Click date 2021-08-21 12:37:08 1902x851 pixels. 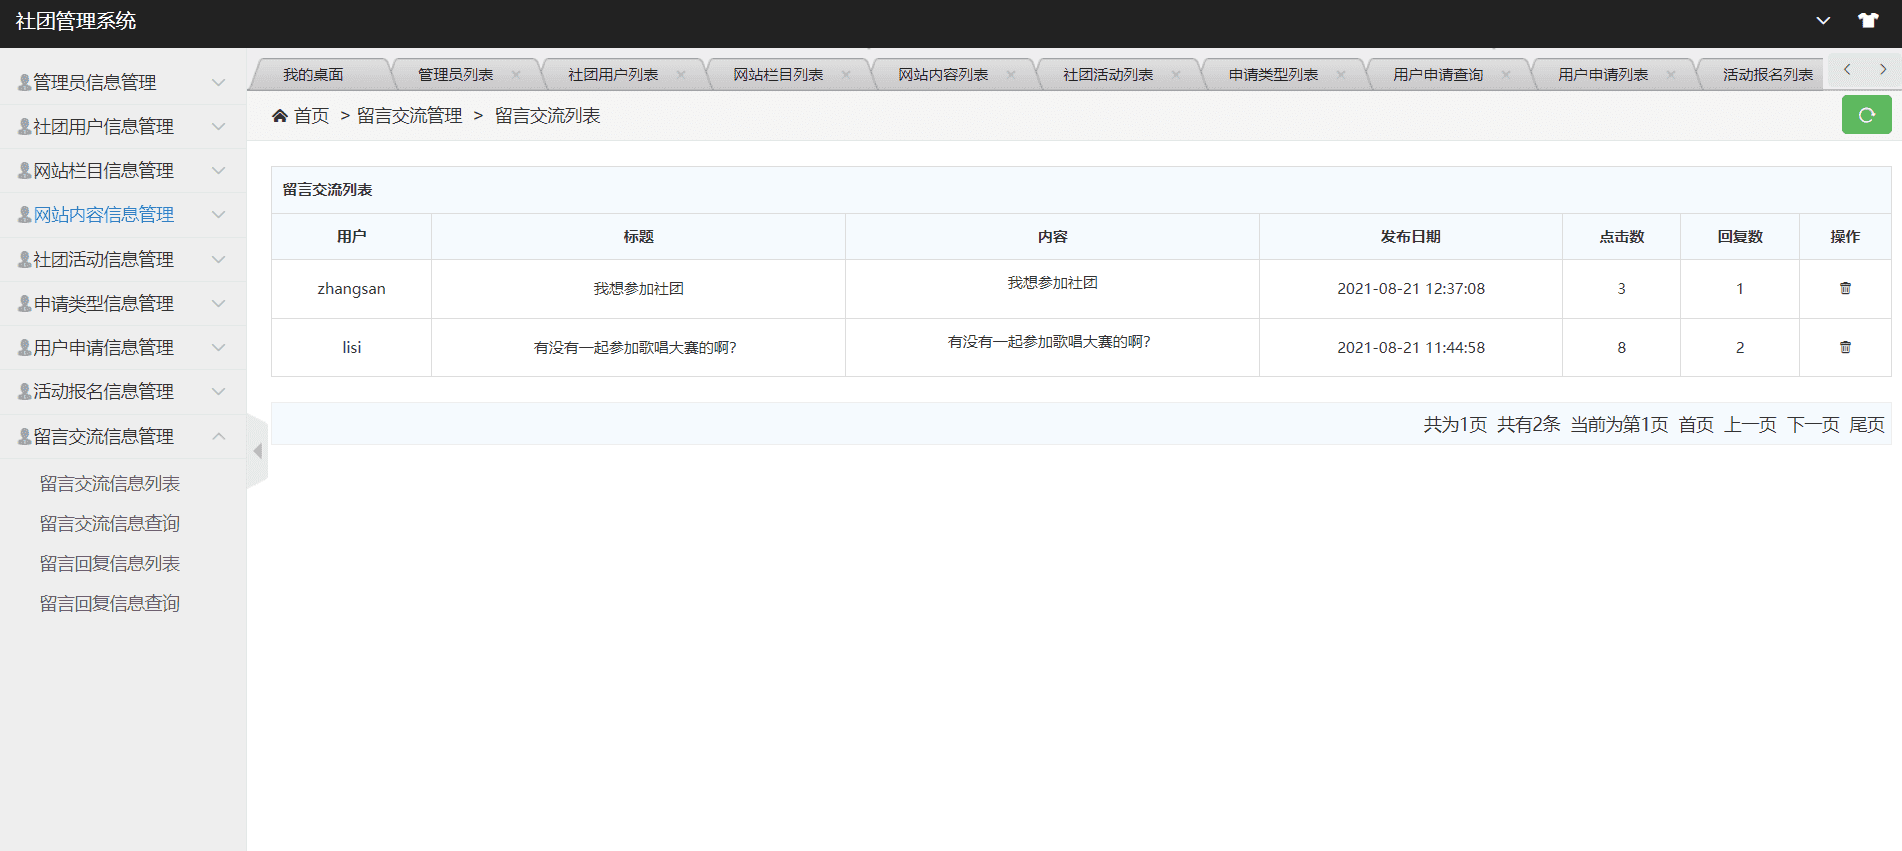[1411, 289]
